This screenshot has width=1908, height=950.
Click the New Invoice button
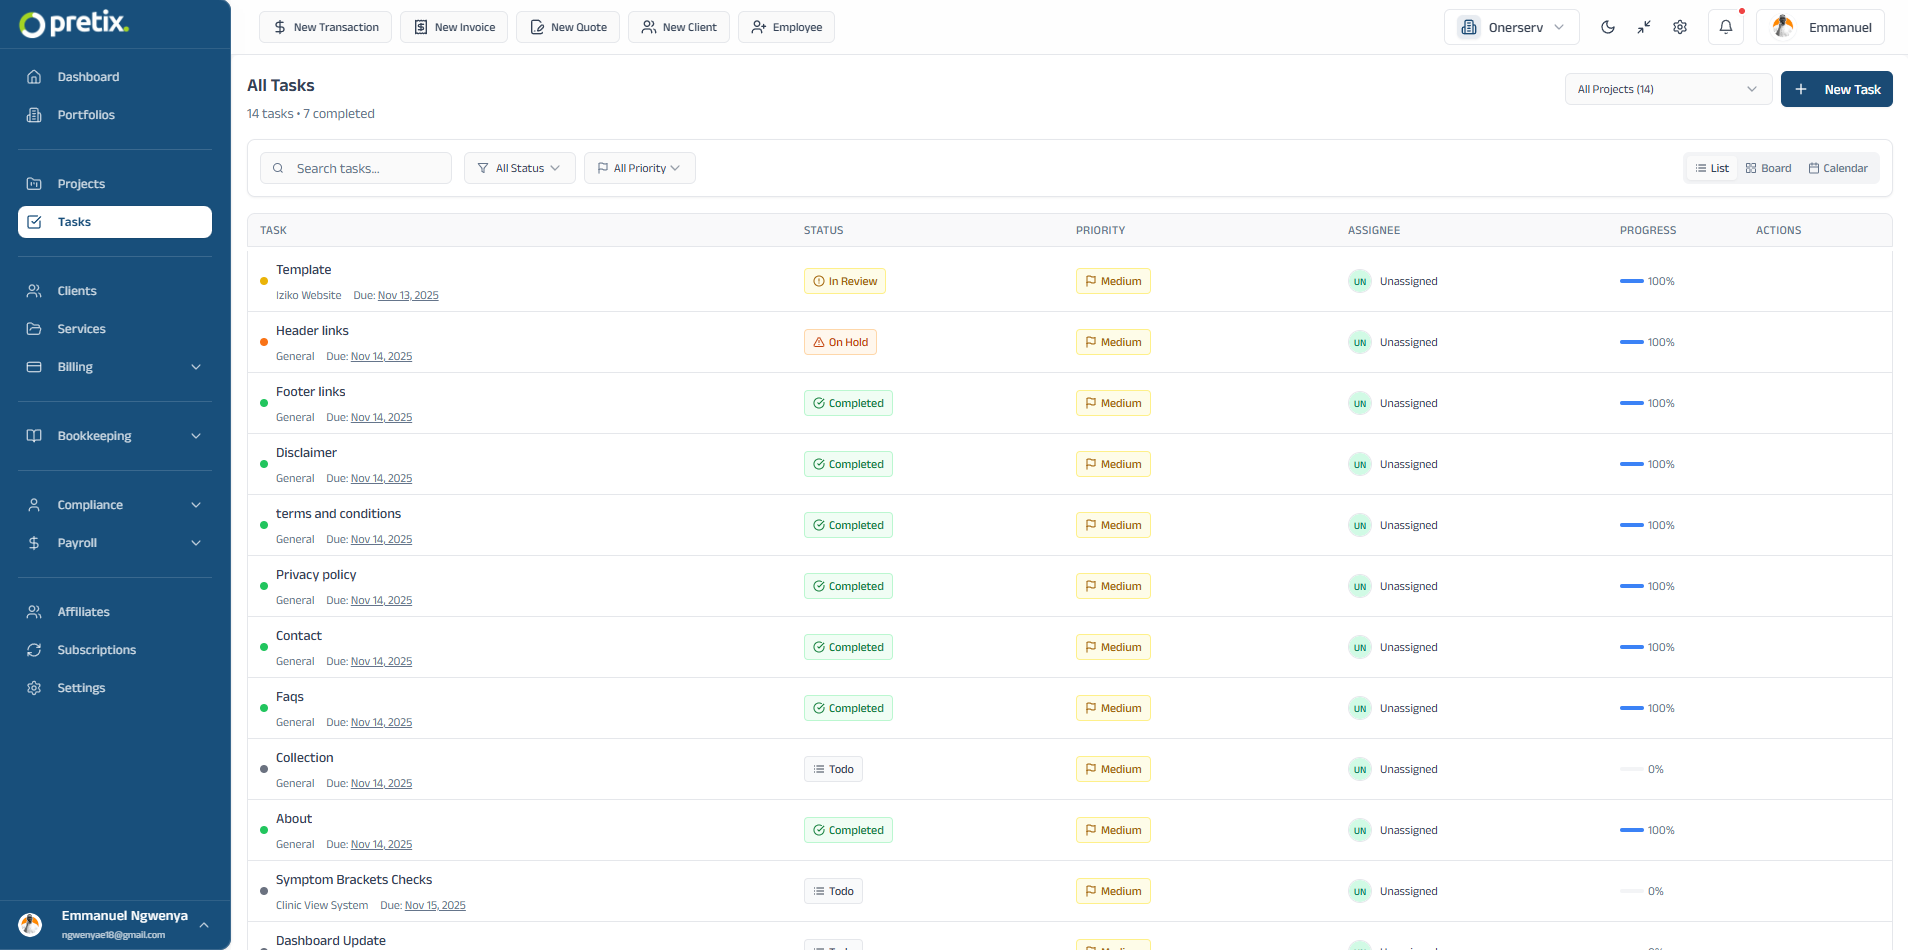pos(454,27)
